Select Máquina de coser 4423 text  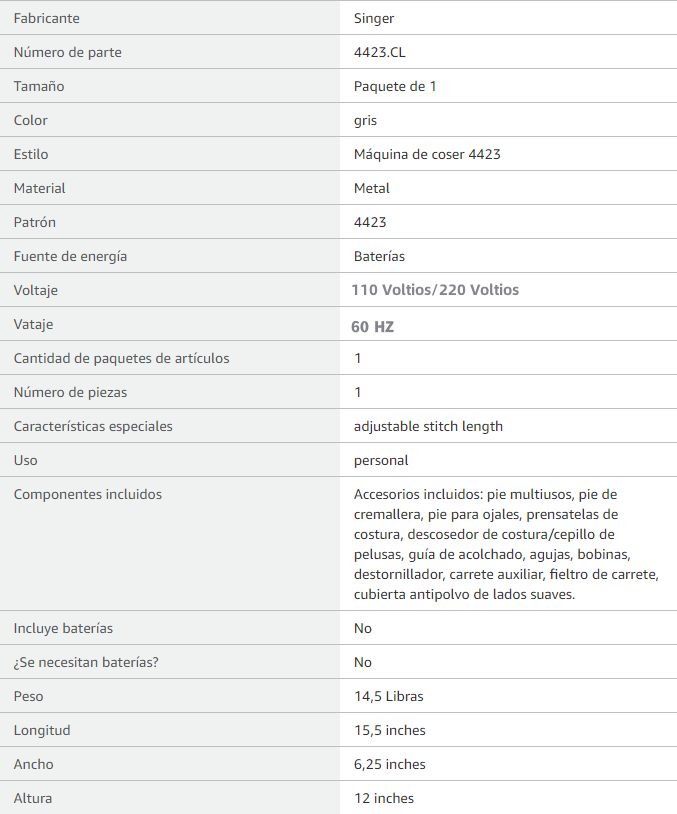point(427,154)
